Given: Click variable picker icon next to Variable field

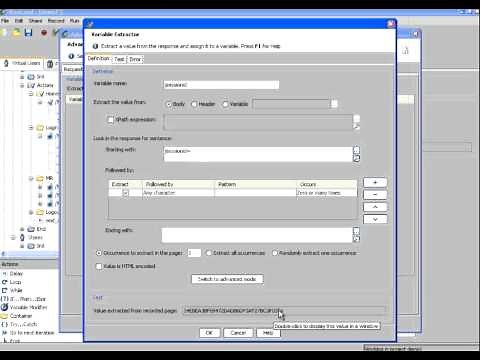Looking at the screenshot, I should click(334, 104).
